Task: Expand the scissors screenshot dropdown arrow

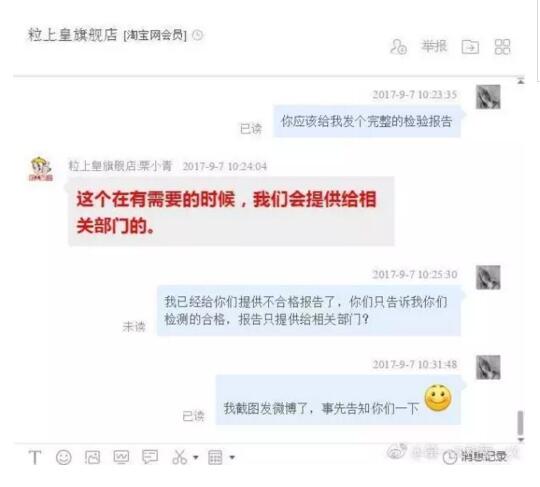Action: click(x=196, y=457)
